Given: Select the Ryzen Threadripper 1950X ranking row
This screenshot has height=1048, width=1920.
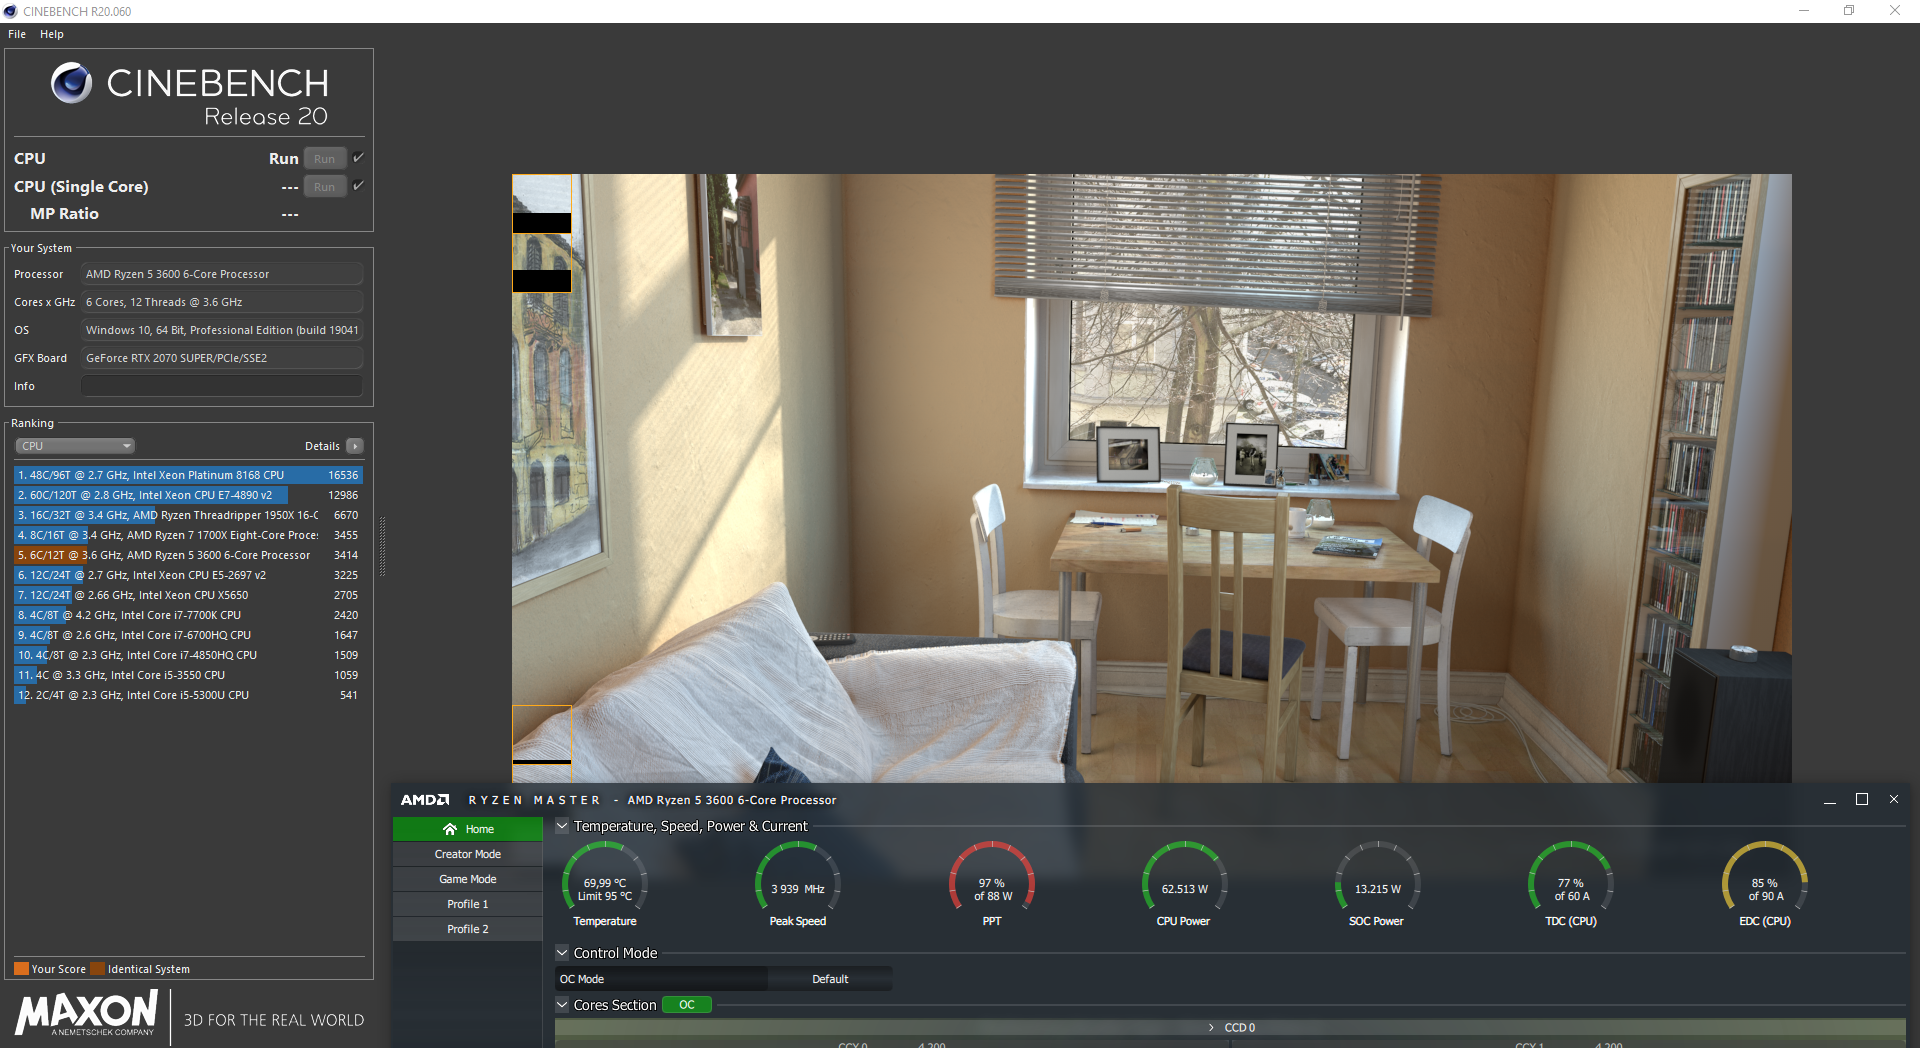Looking at the screenshot, I should [x=188, y=515].
